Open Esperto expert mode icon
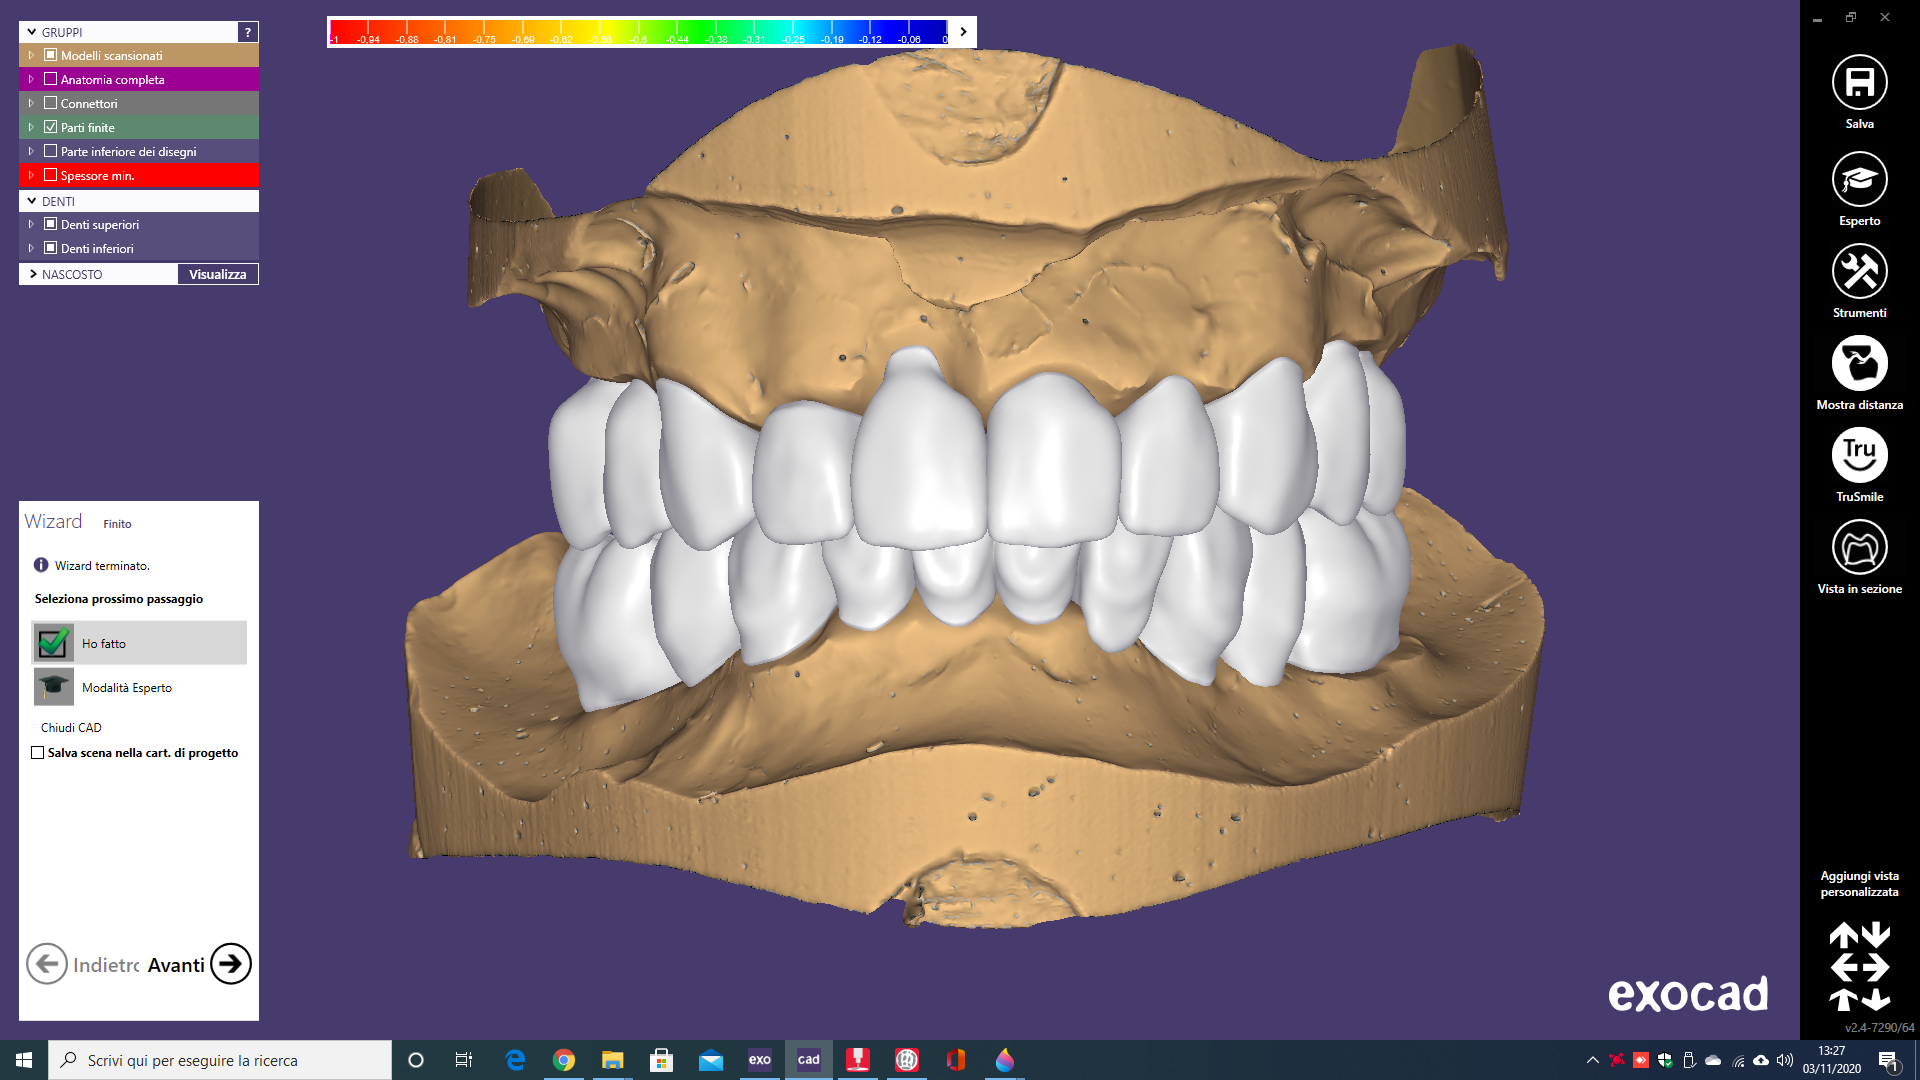This screenshot has width=1920, height=1080. [x=1859, y=180]
